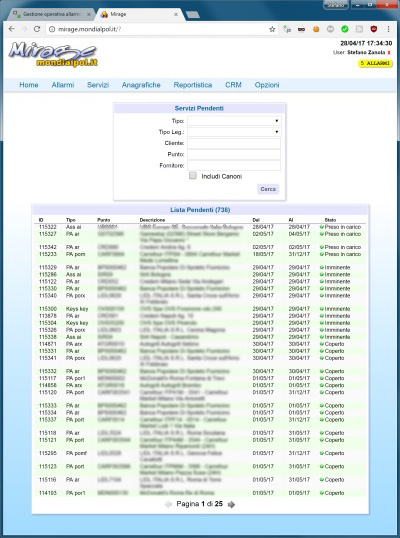Click the Descrizione column header
The image size is (400, 538).
[x=152, y=220]
